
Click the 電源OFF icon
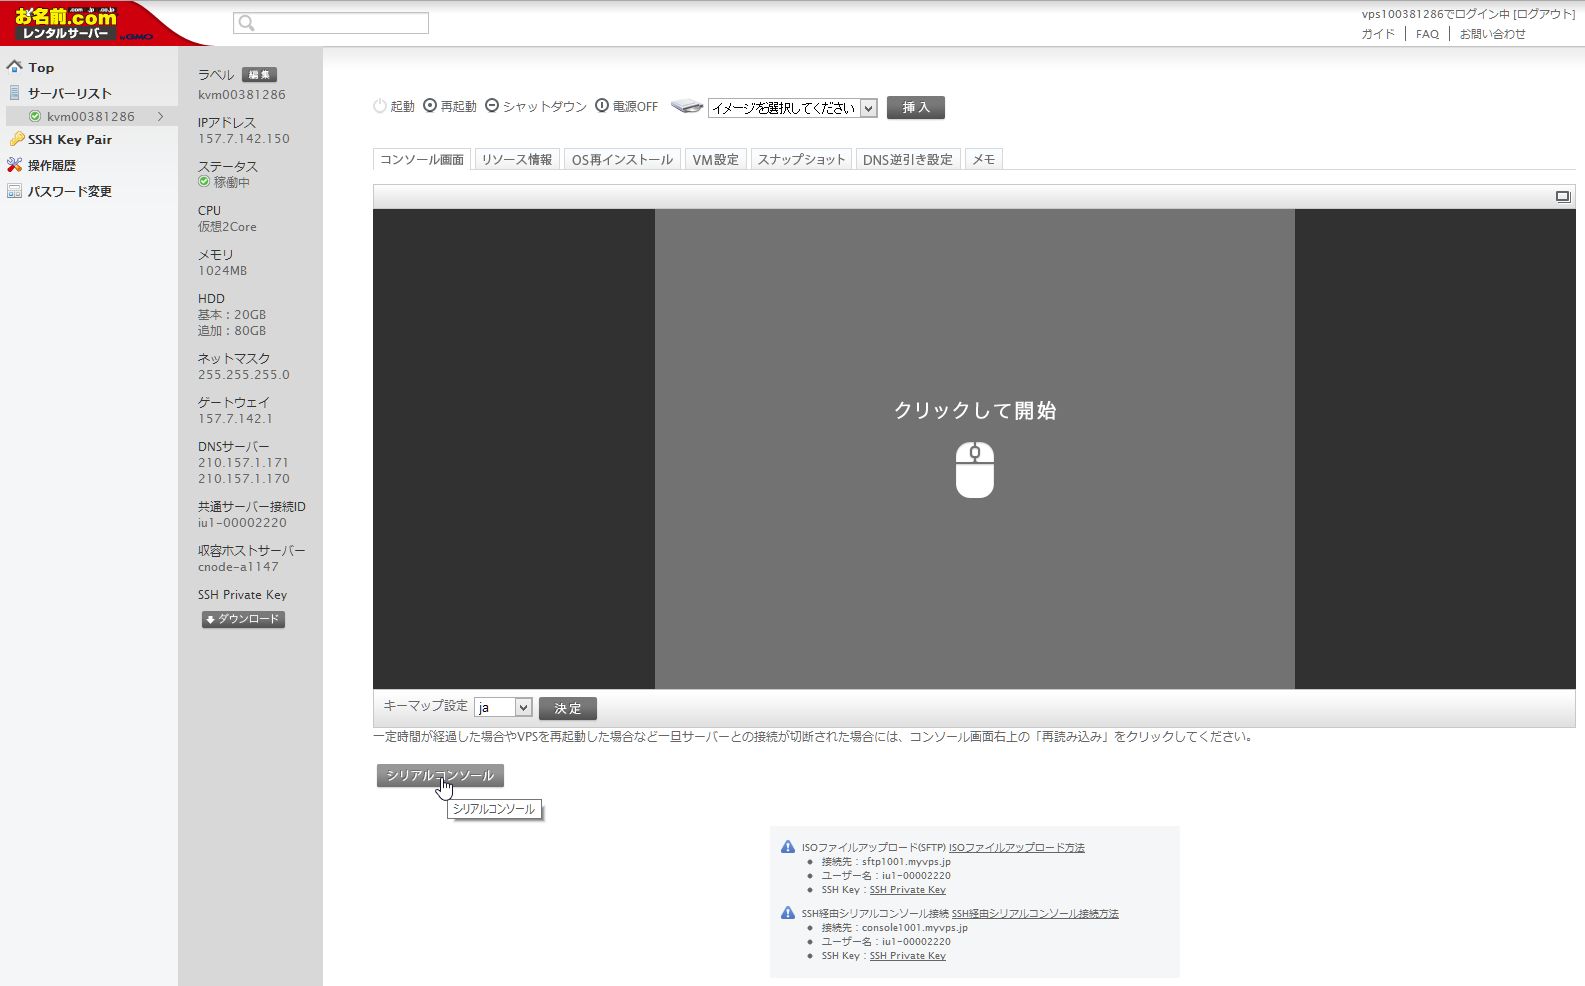tap(602, 105)
